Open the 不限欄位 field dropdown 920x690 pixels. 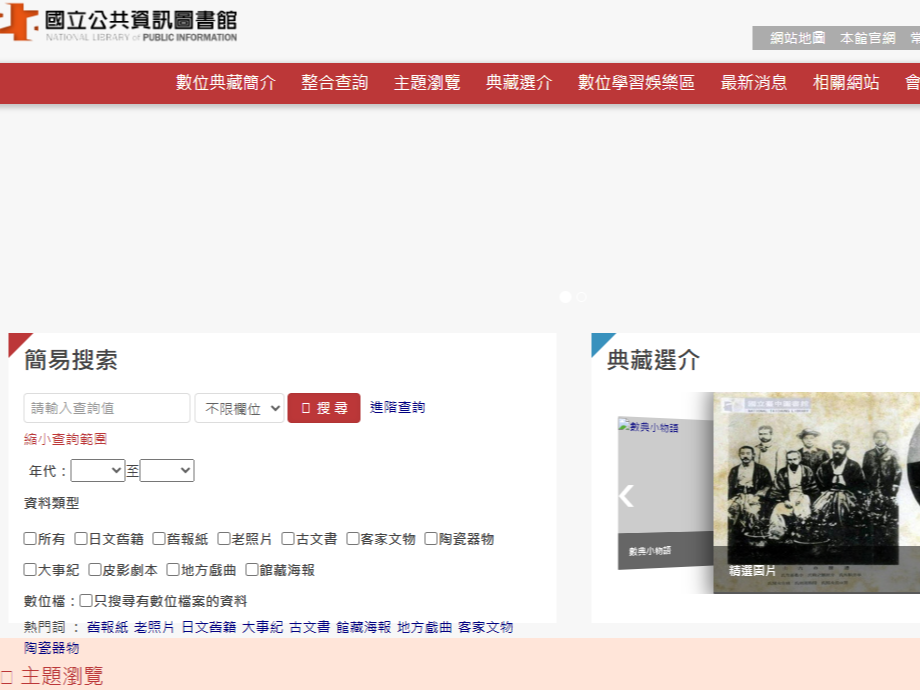[x=239, y=408]
